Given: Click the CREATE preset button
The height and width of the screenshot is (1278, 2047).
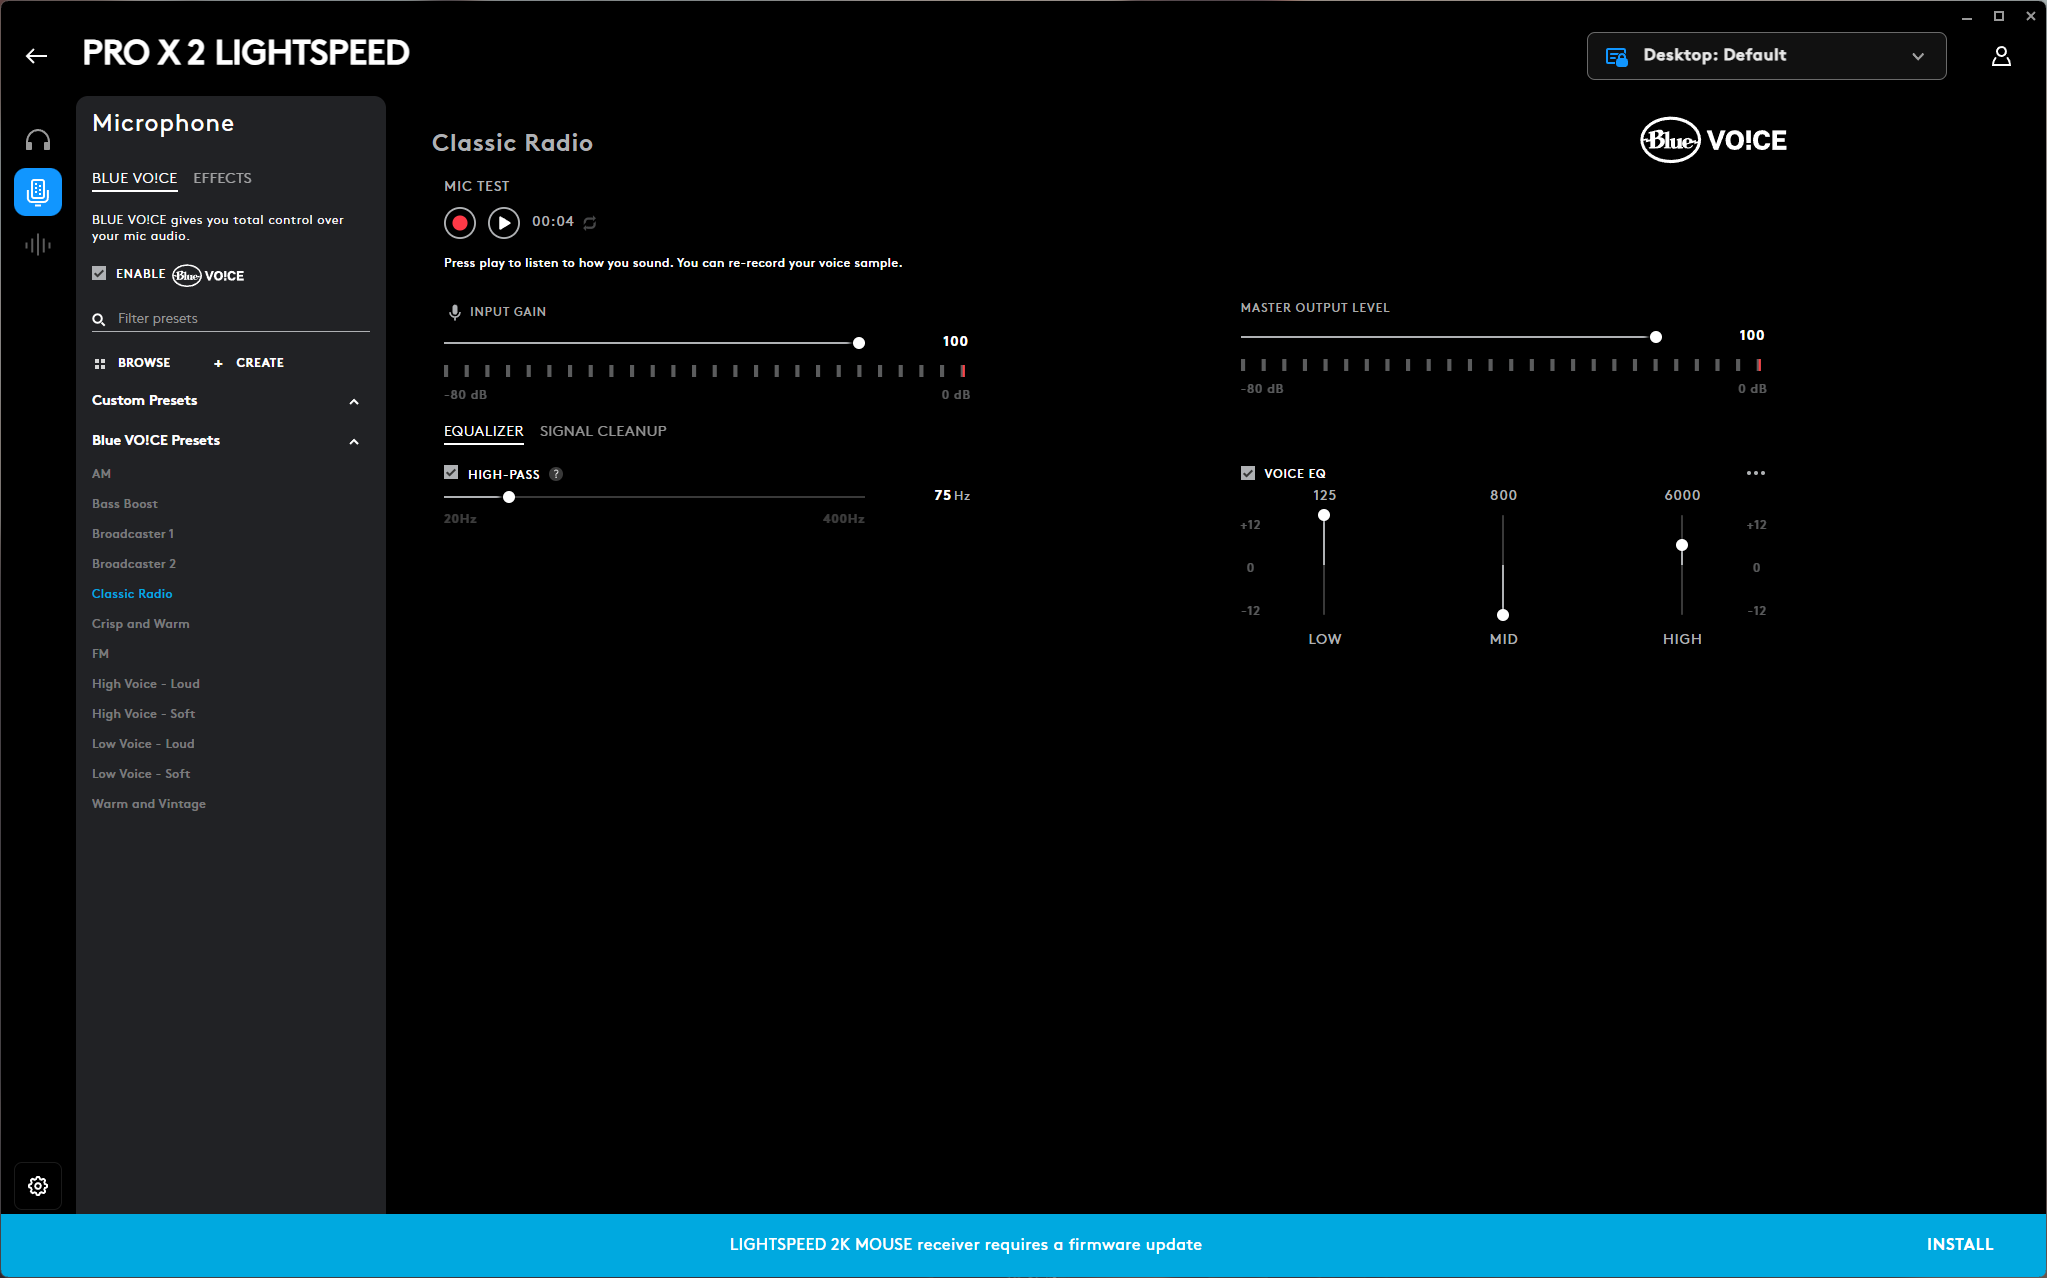Looking at the screenshot, I should point(247,362).
